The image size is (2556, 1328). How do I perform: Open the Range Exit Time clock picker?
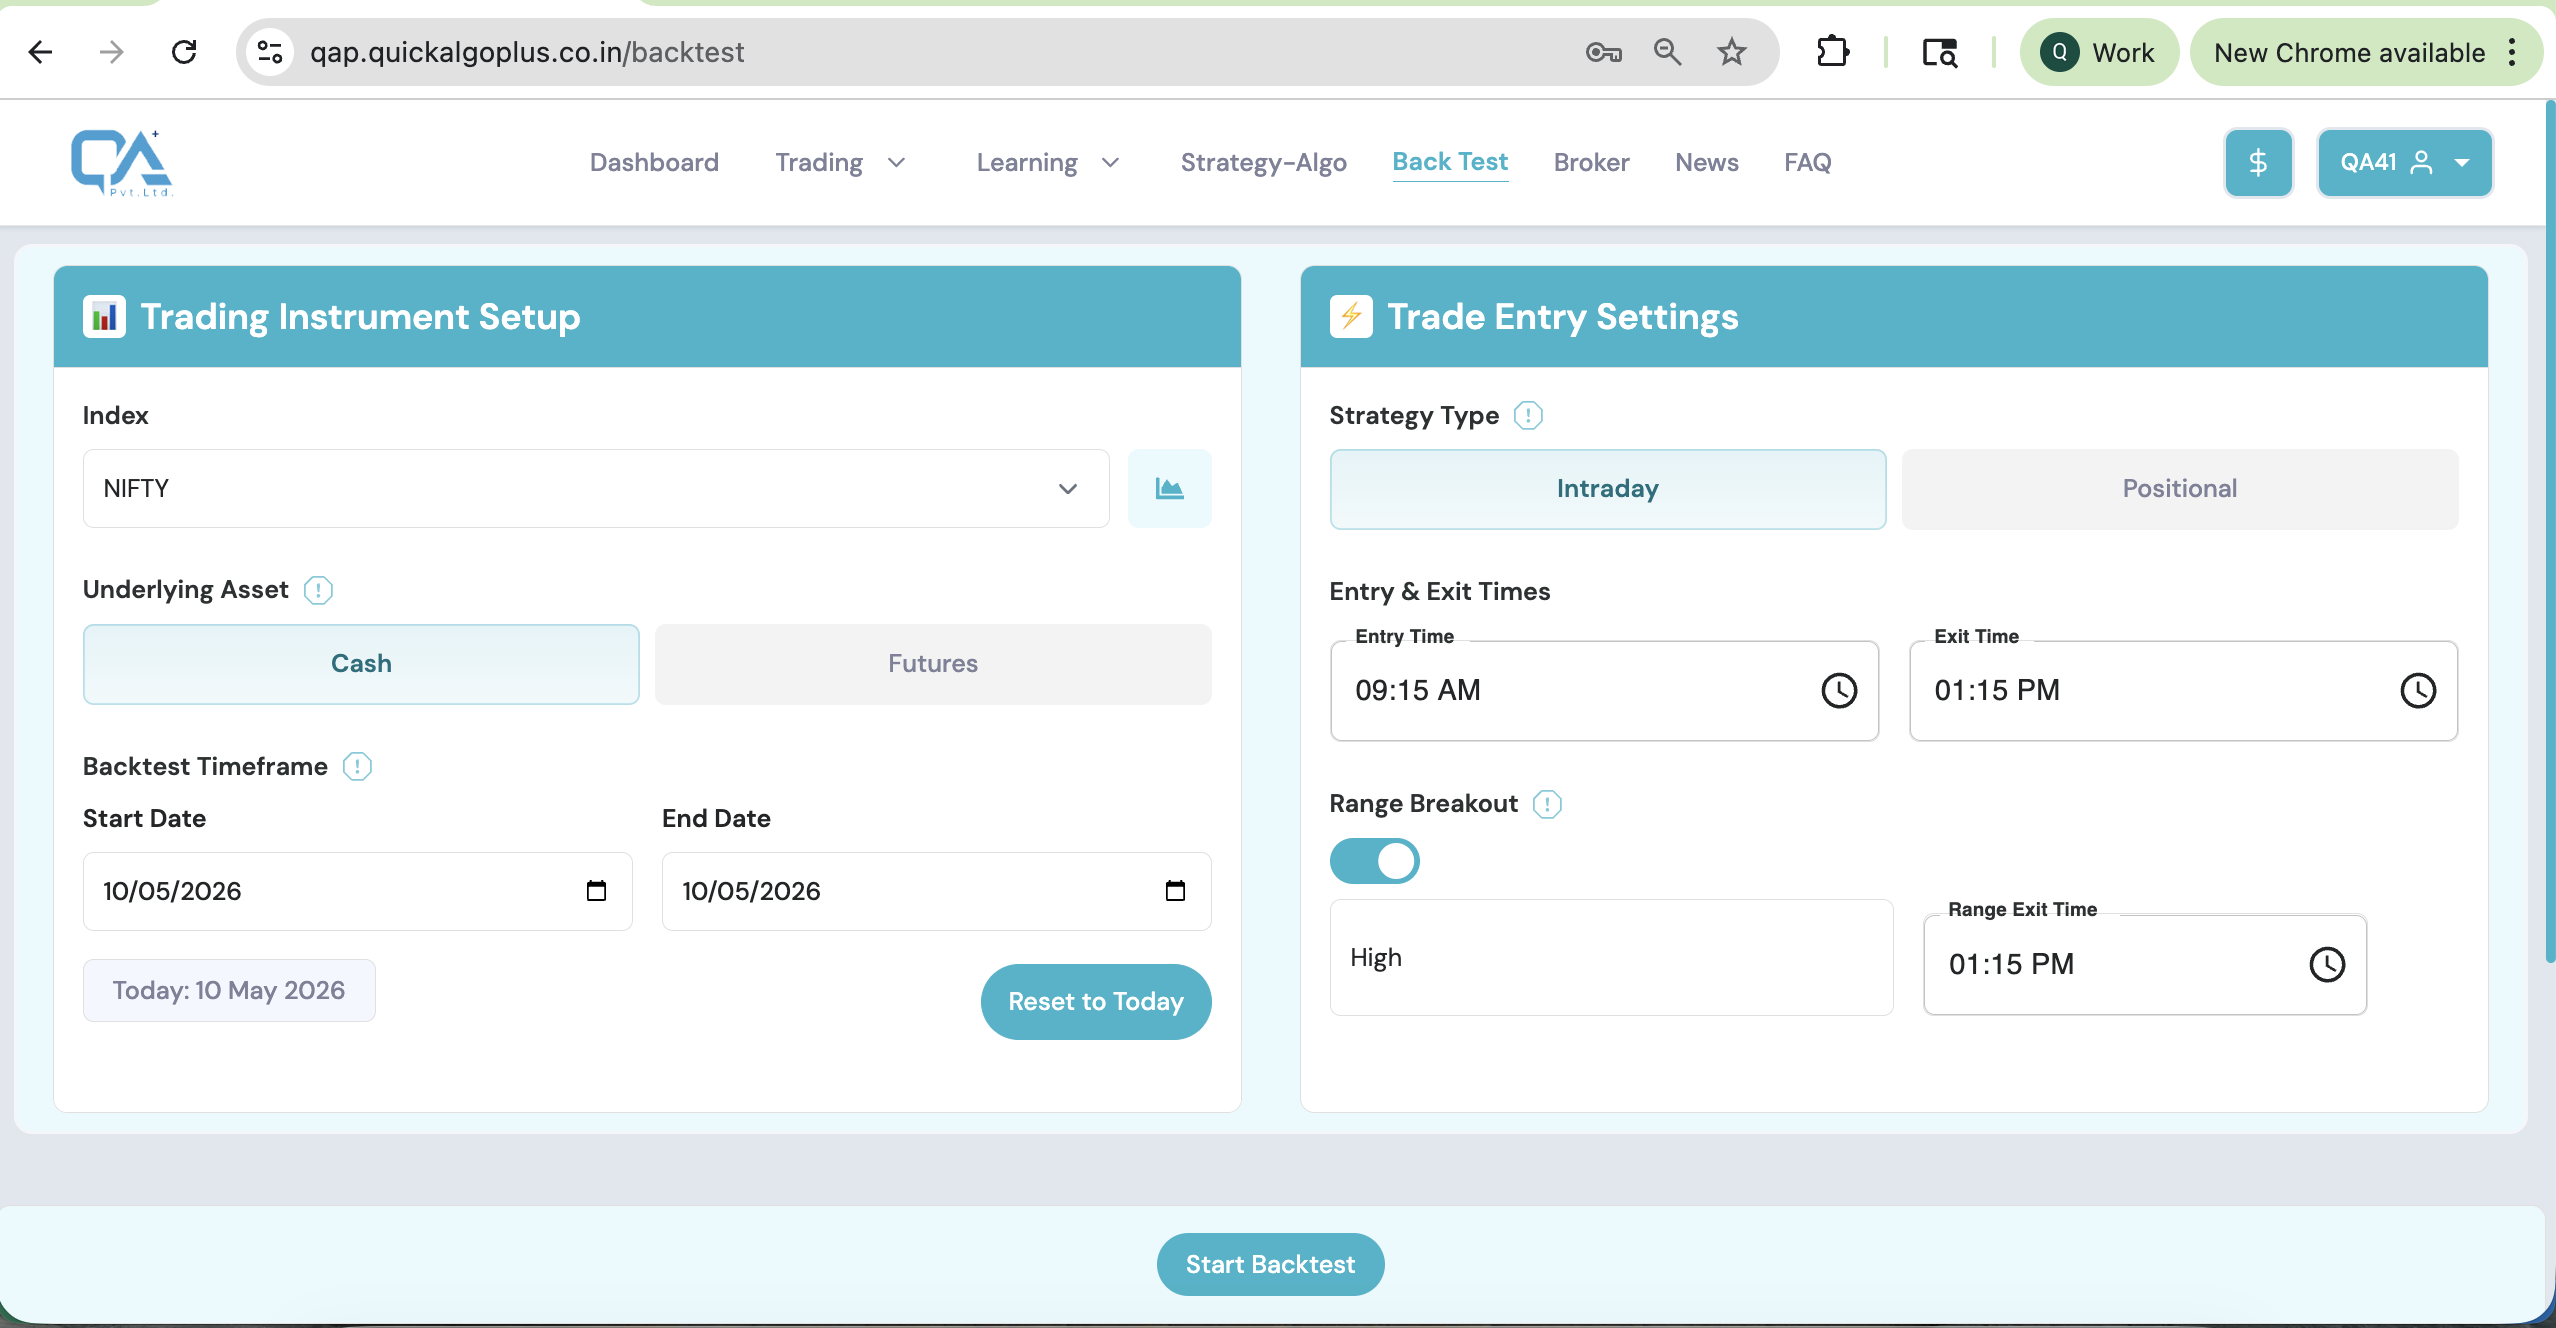[x=2327, y=964]
